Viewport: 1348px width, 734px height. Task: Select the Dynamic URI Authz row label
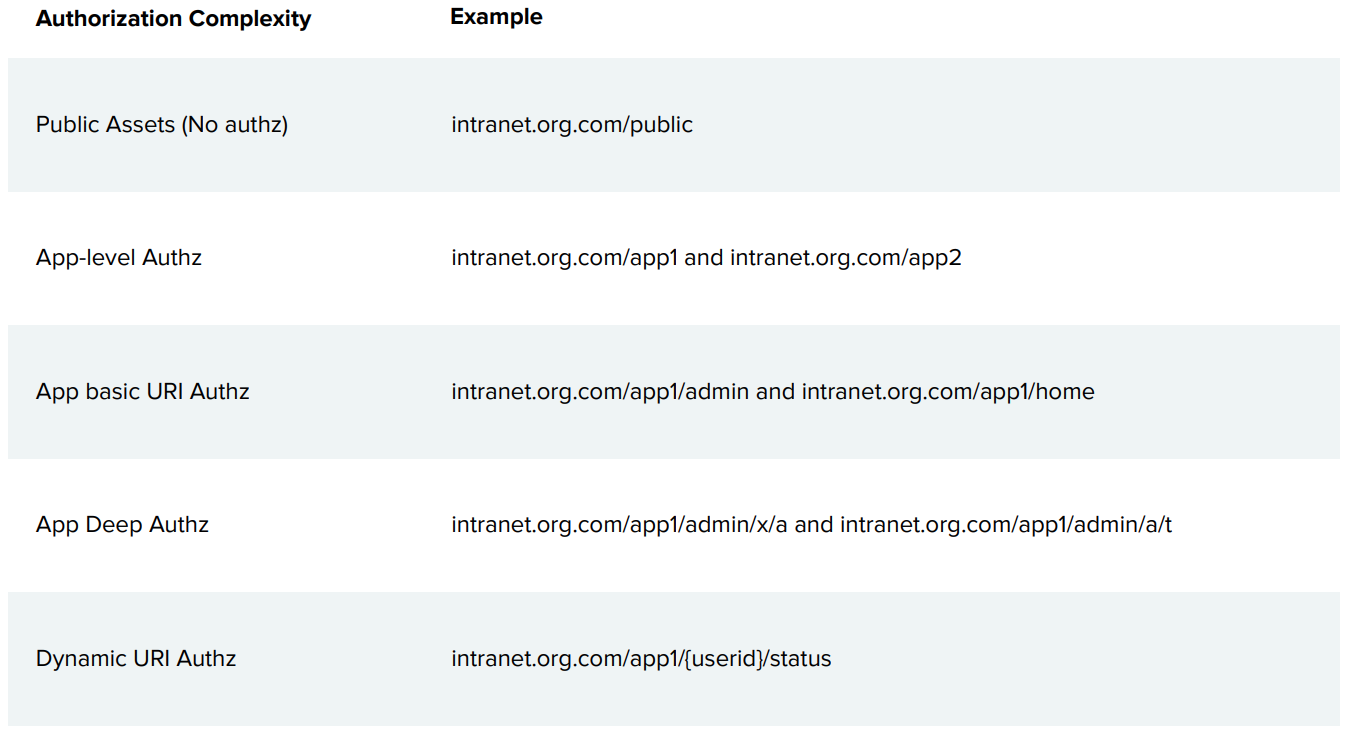(x=136, y=659)
